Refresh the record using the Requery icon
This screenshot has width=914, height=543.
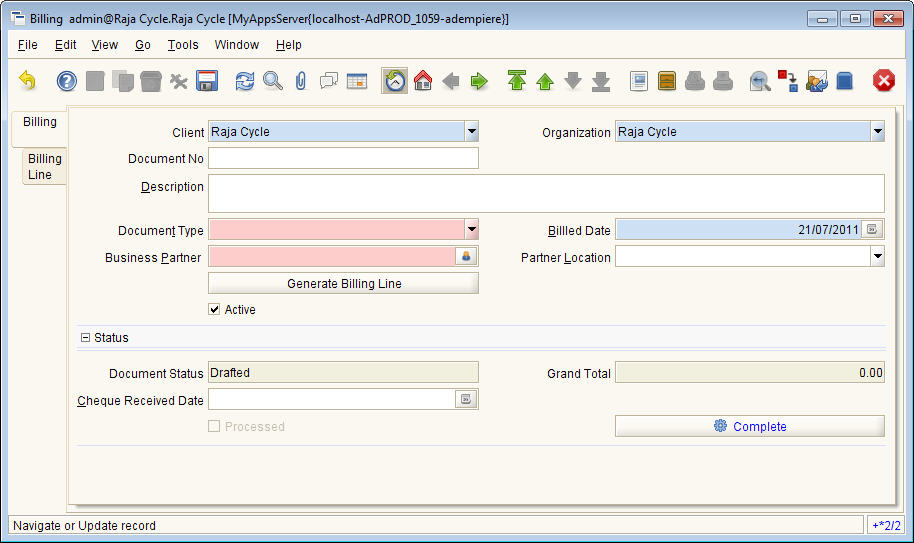pyautogui.click(x=245, y=81)
